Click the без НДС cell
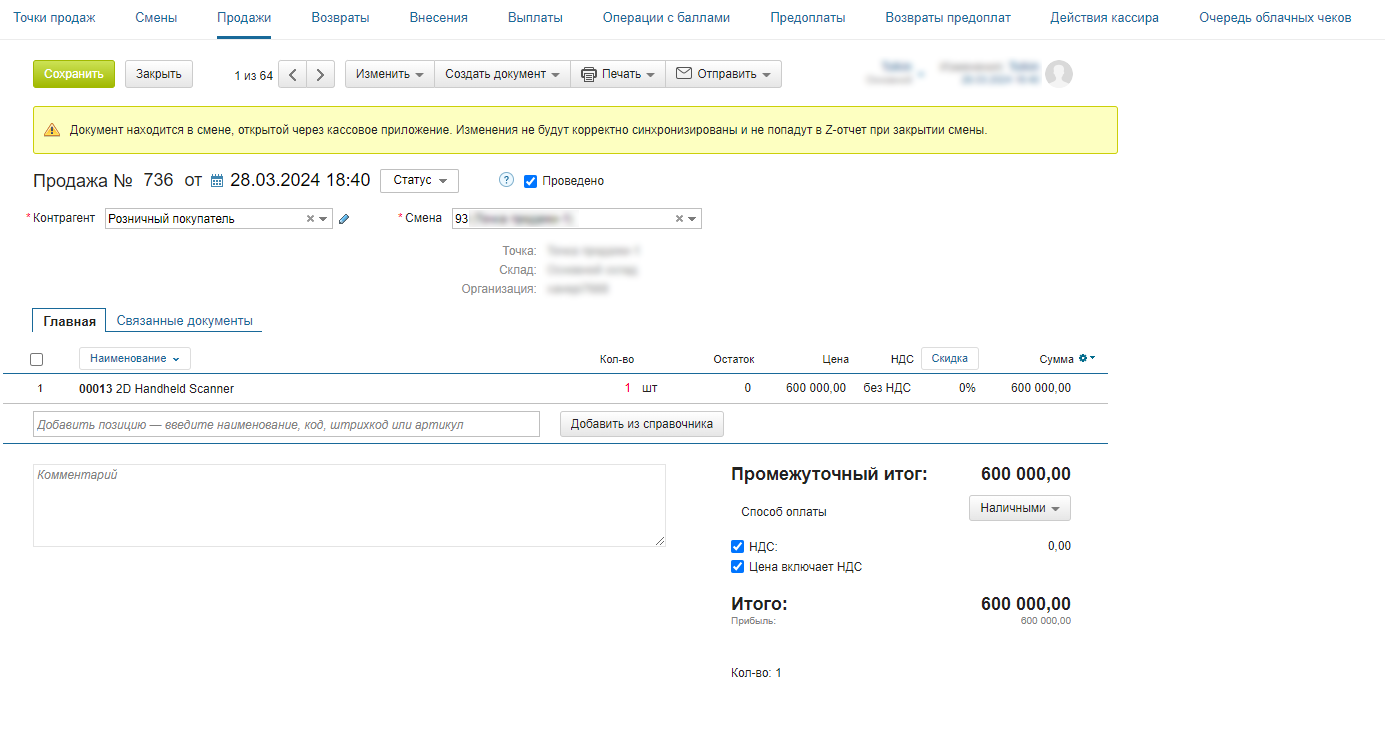The height and width of the screenshot is (741, 1385). (x=887, y=388)
